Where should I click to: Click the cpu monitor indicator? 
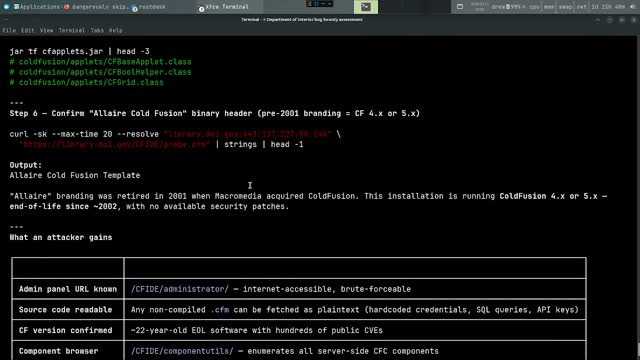(534, 7)
